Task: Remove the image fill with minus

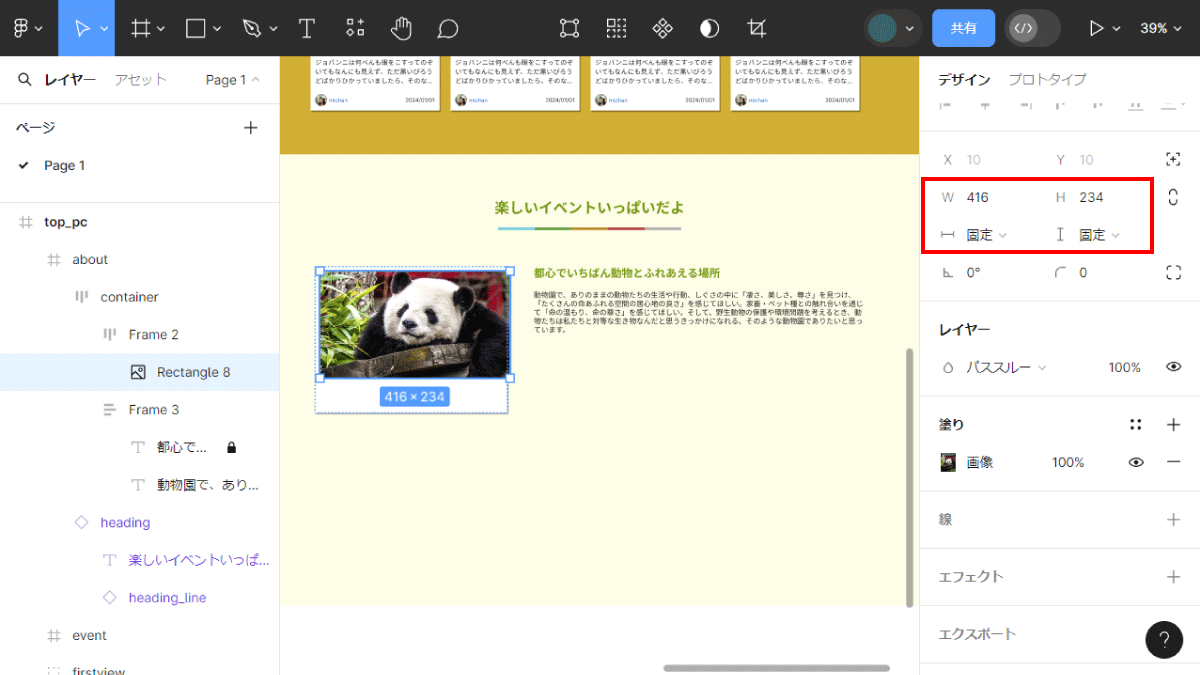Action: 1174,462
